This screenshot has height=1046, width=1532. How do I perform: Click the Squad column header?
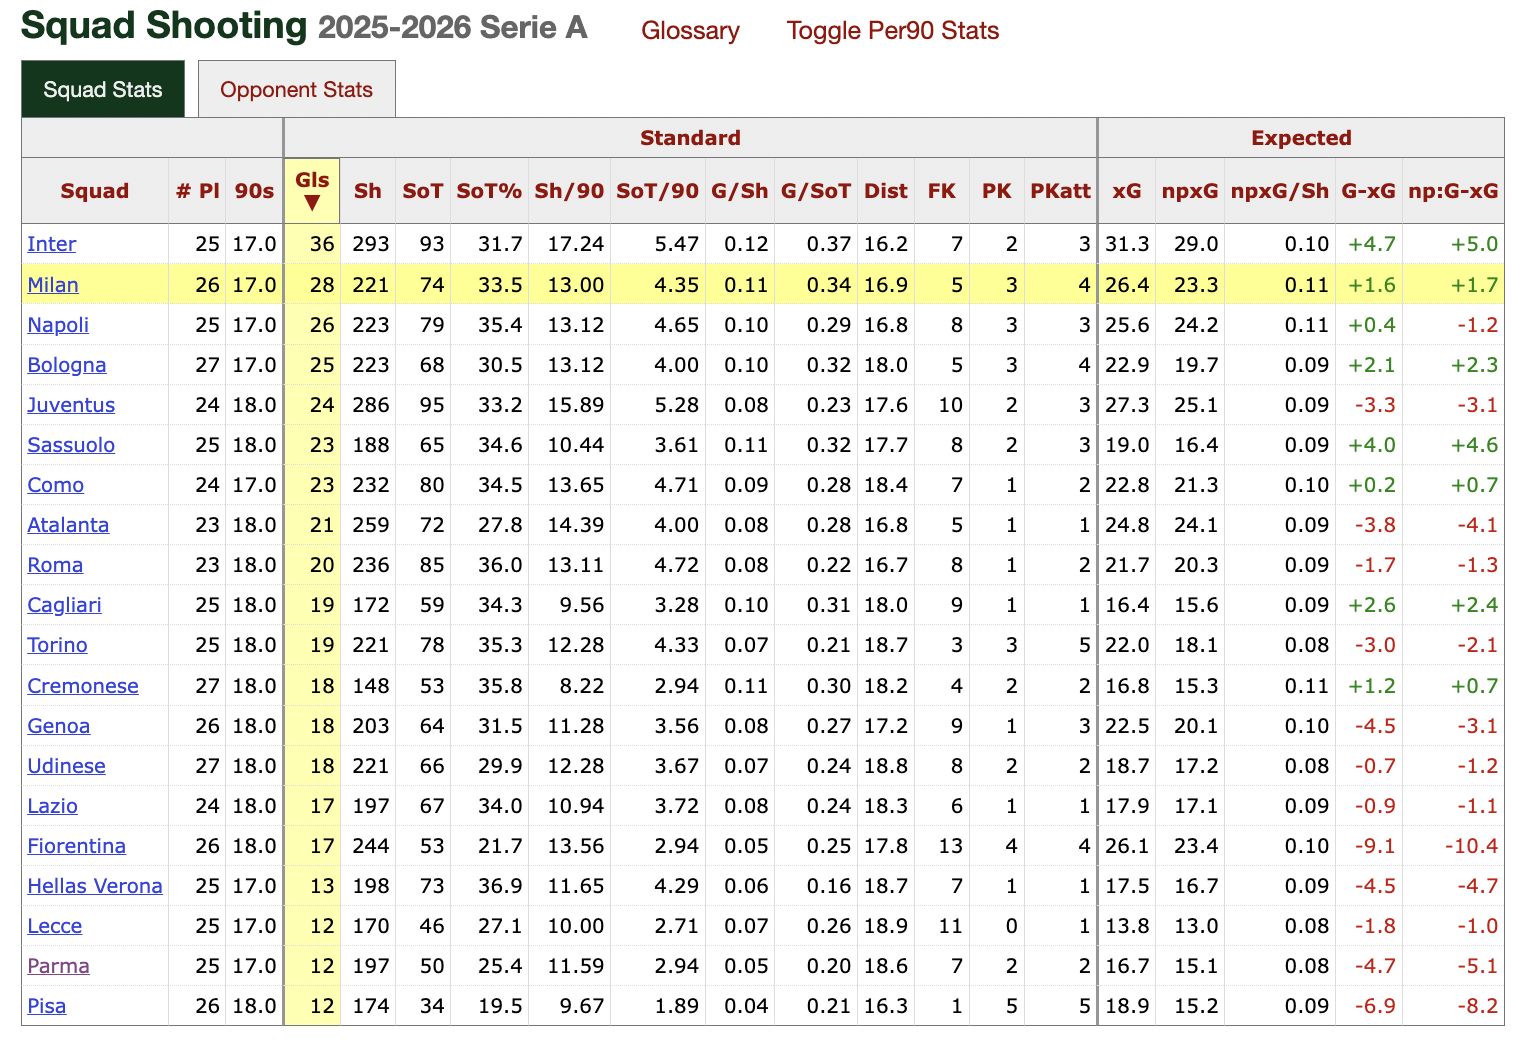[x=95, y=190]
